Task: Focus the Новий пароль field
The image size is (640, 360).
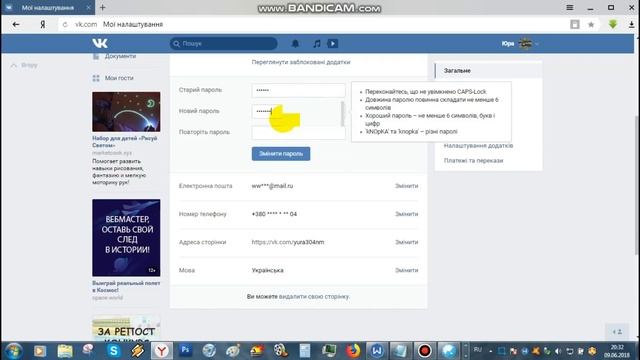Action: tap(298, 111)
